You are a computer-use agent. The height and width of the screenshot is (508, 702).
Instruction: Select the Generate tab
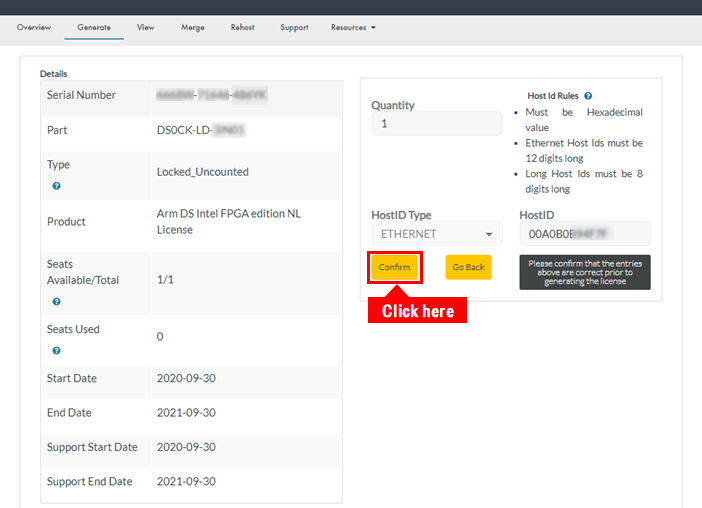coord(94,27)
